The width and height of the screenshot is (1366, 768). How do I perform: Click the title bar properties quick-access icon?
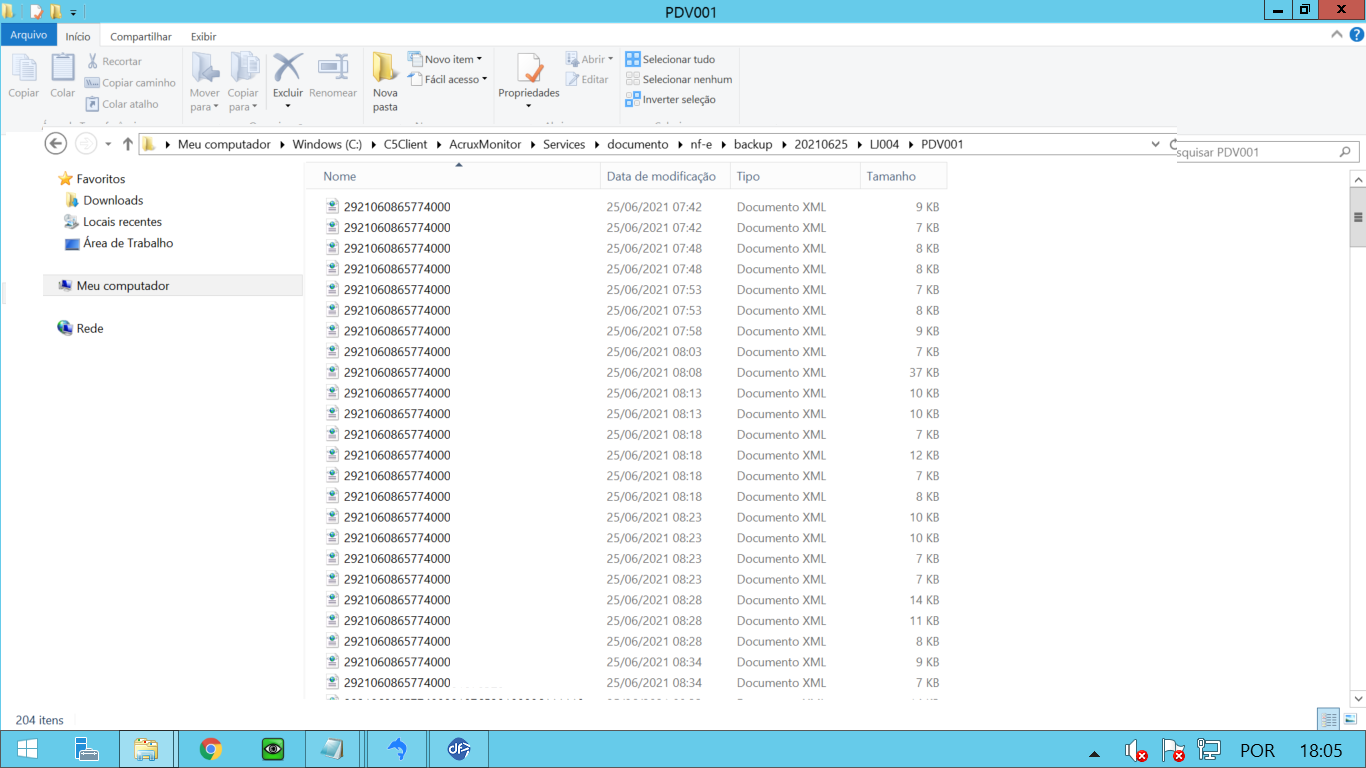pos(37,12)
